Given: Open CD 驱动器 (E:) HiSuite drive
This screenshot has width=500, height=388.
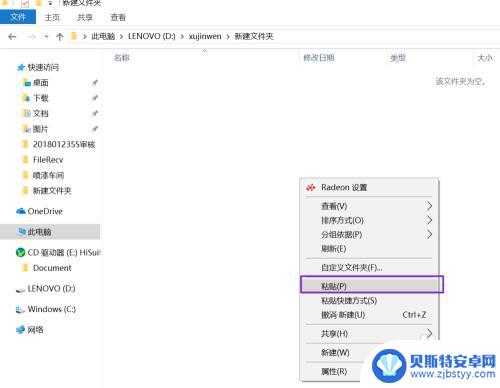Looking at the screenshot, I should click(x=64, y=252).
